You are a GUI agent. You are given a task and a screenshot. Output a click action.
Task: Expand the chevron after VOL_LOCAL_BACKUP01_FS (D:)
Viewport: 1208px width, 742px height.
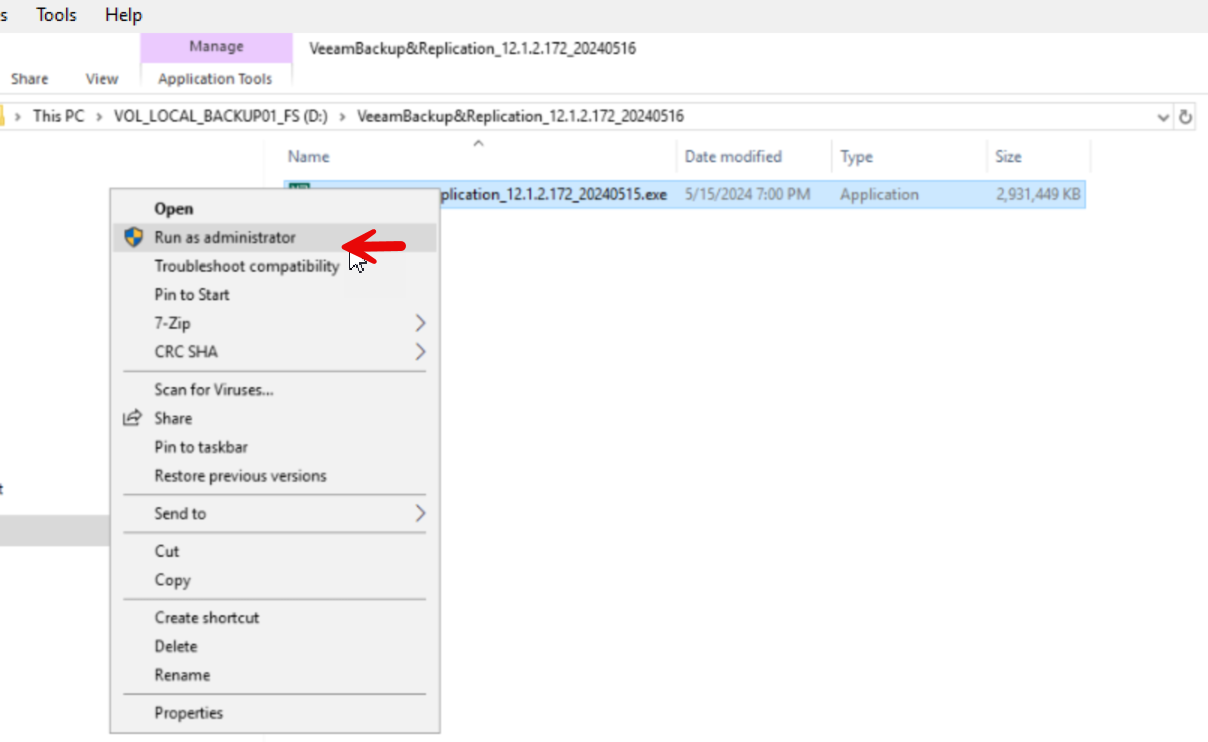pos(342,116)
